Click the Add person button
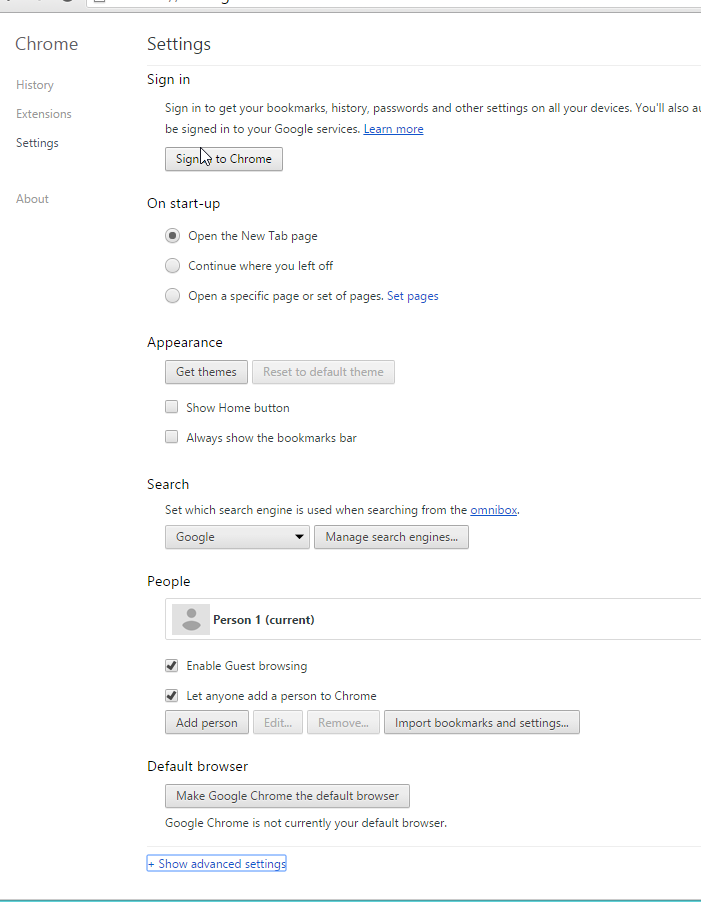The height and width of the screenshot is (902, 701). click(207, 723)
